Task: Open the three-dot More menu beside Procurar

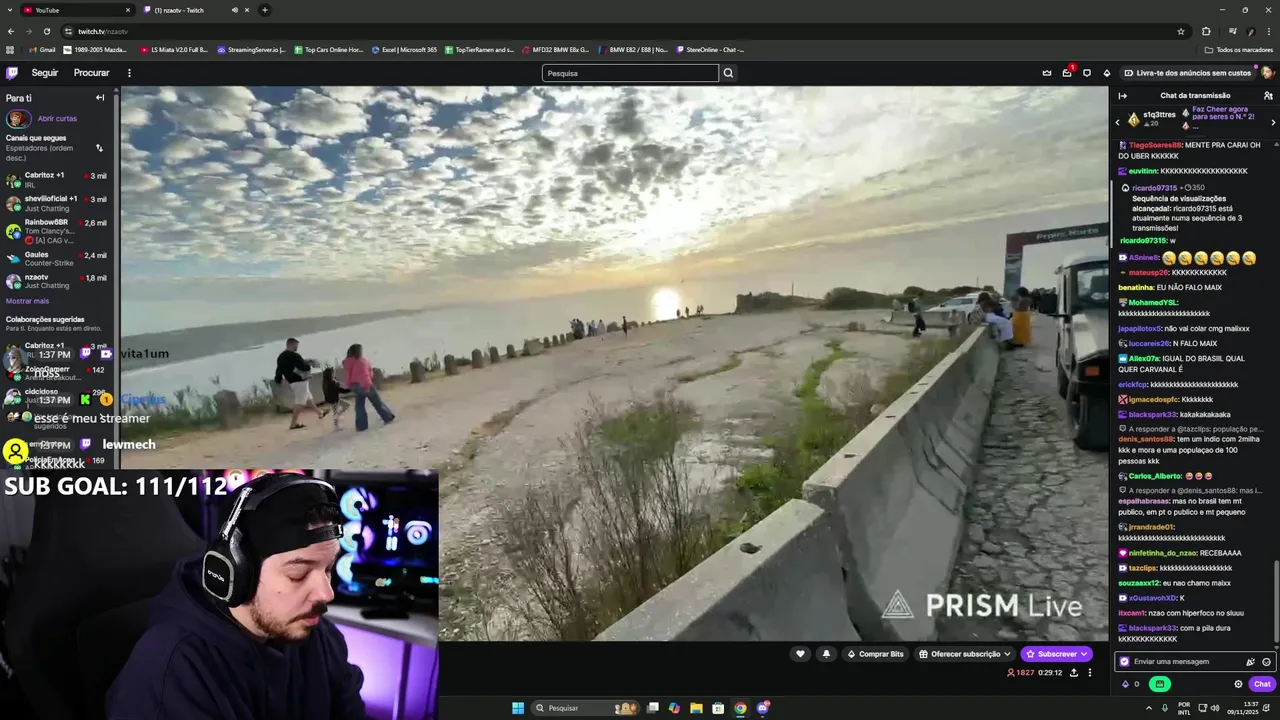Action: pos(129,73)
